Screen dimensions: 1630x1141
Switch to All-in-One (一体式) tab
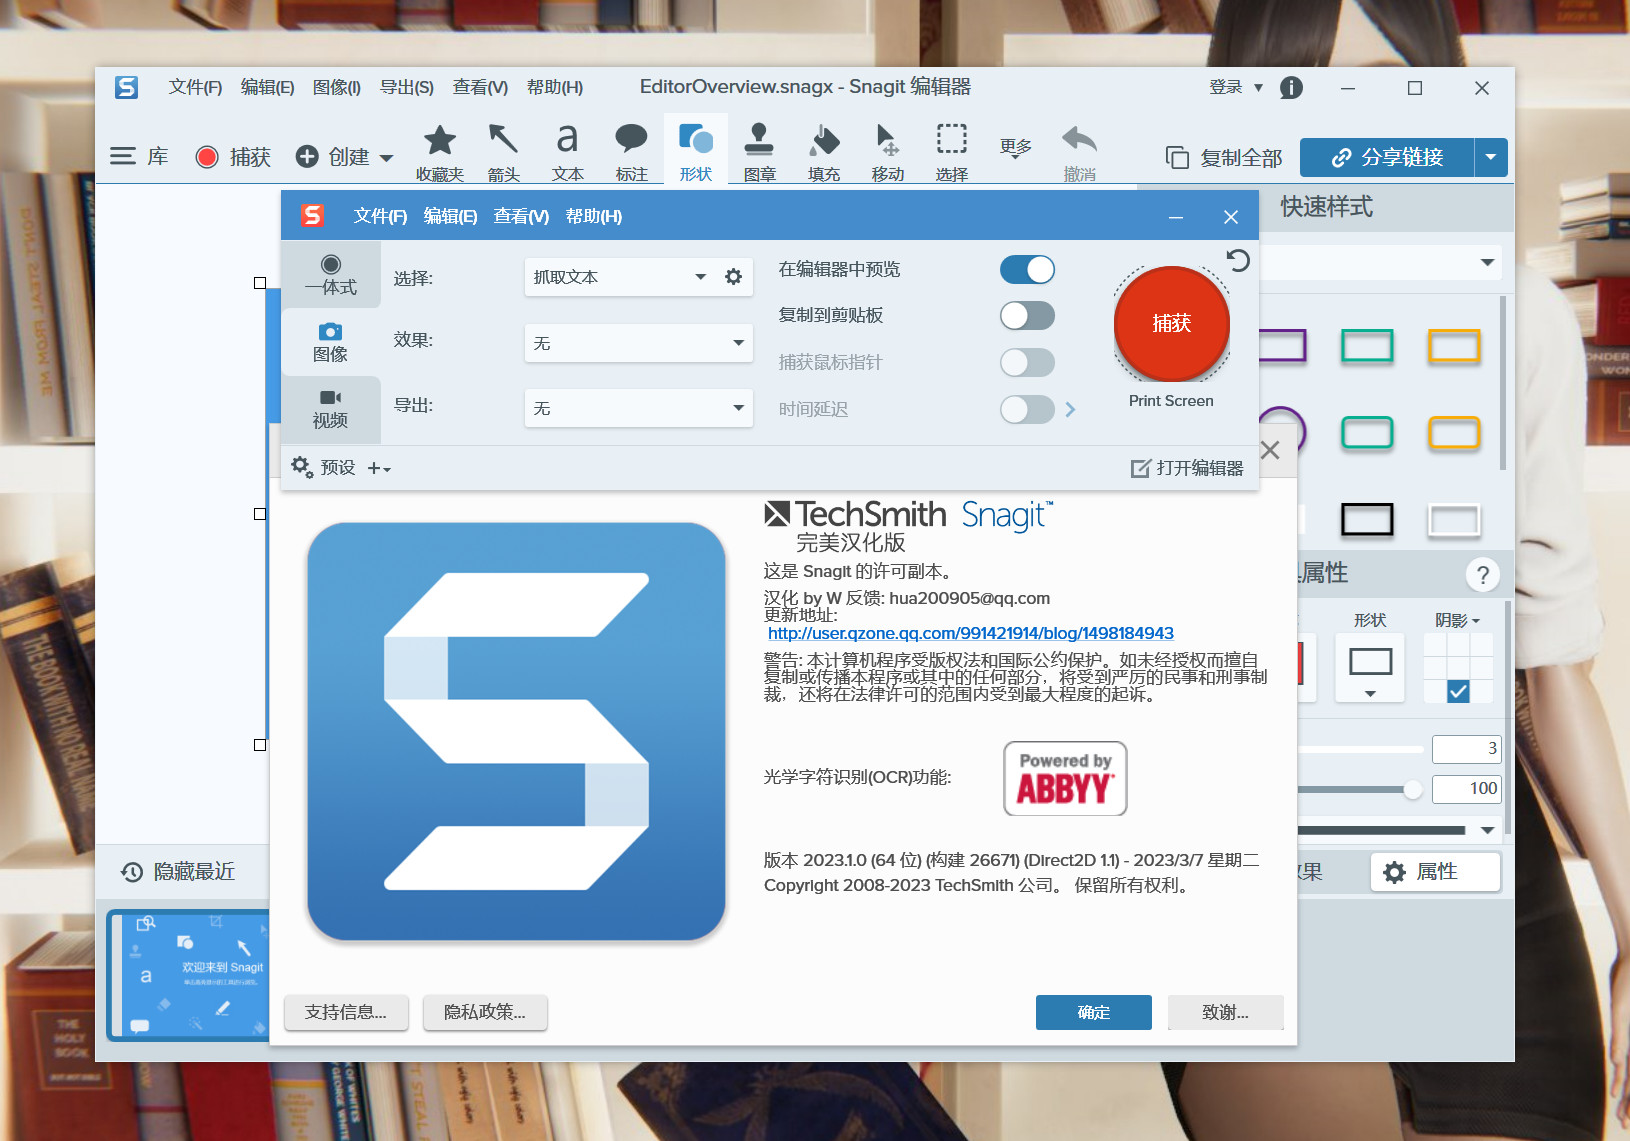coord(331,274)
